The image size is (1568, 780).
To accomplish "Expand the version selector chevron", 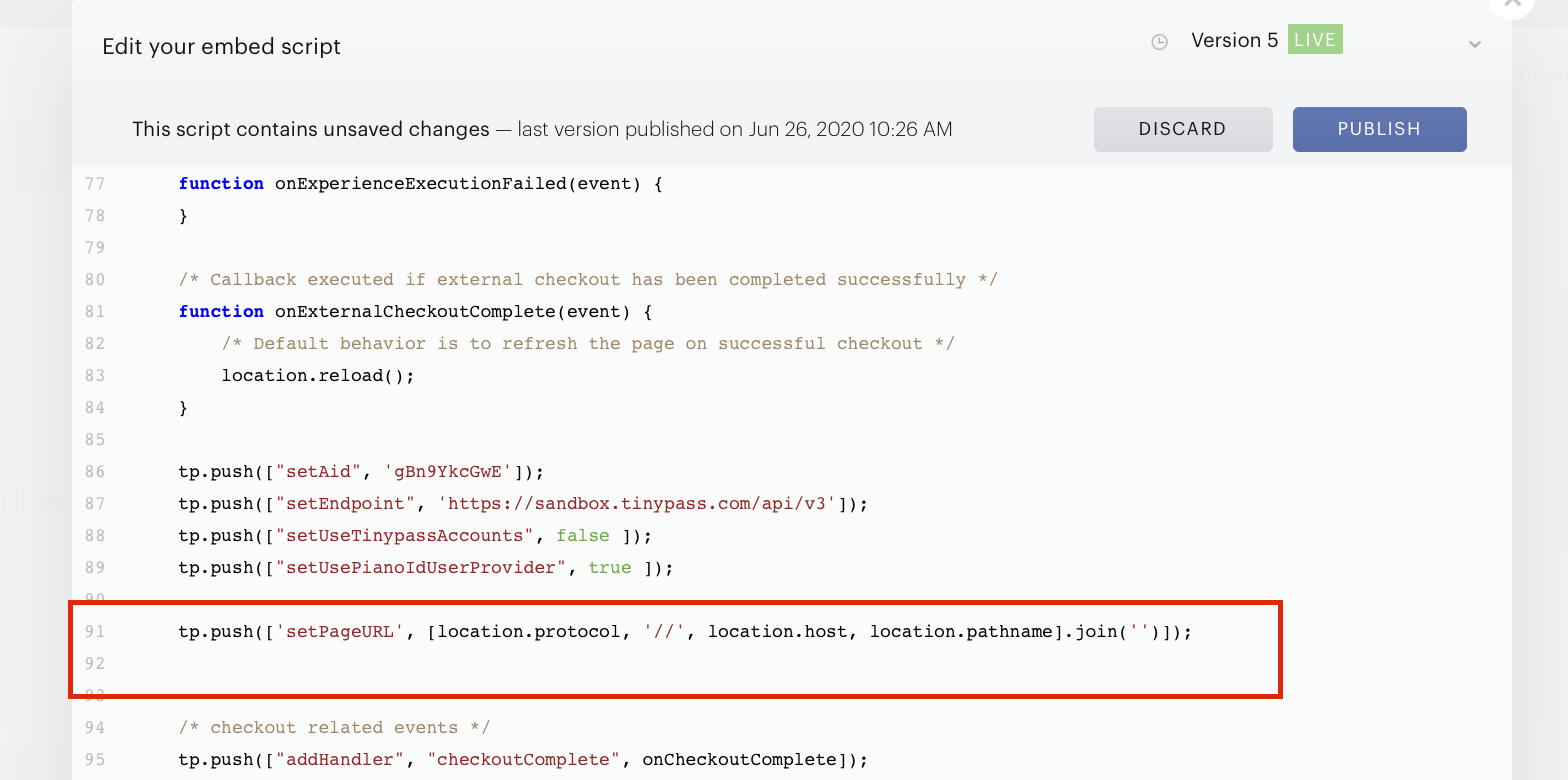I will [x=1474, y=44].
